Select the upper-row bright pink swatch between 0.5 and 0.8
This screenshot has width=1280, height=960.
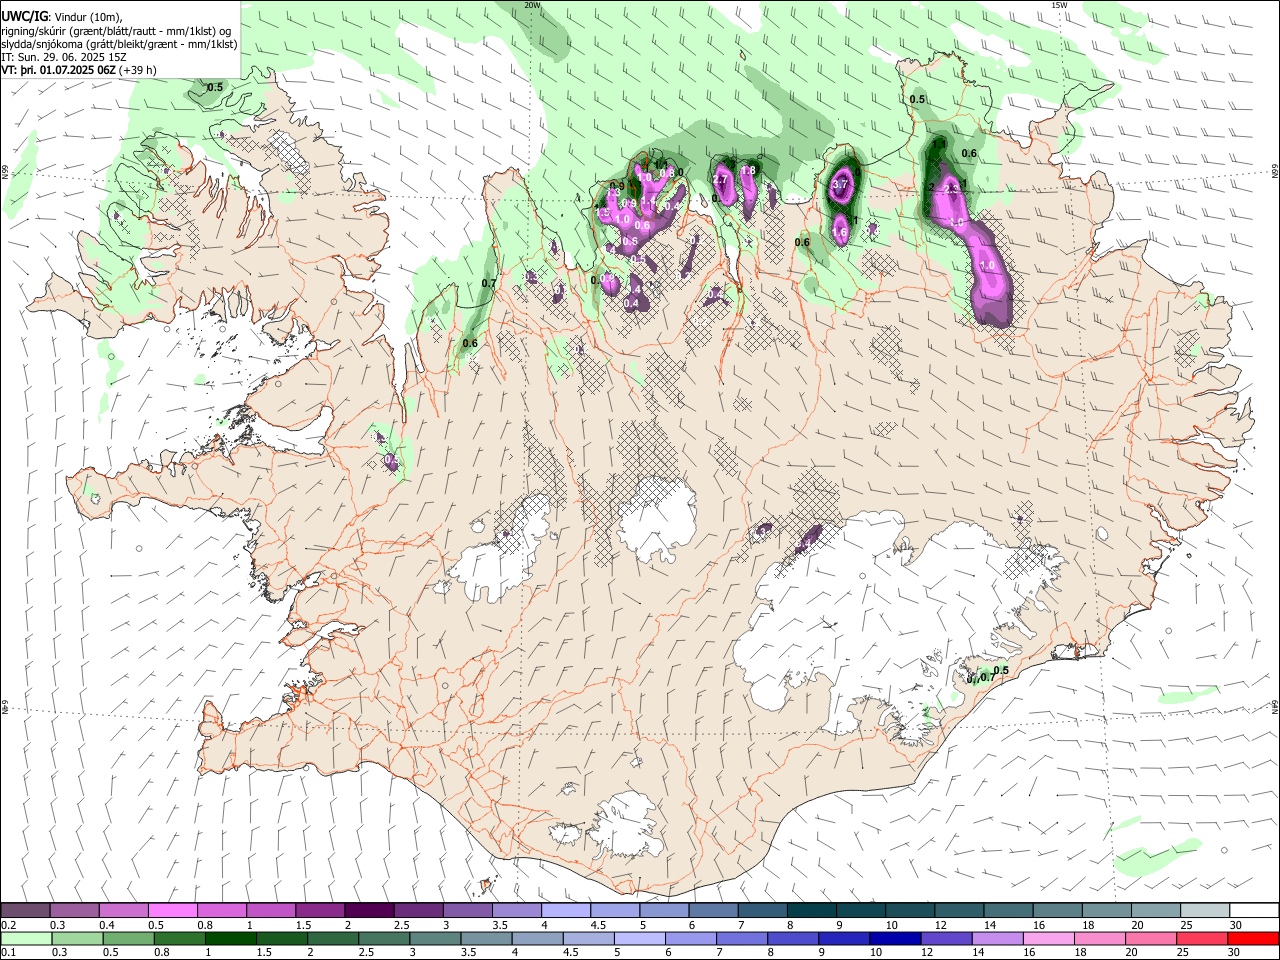pos(172,910)
